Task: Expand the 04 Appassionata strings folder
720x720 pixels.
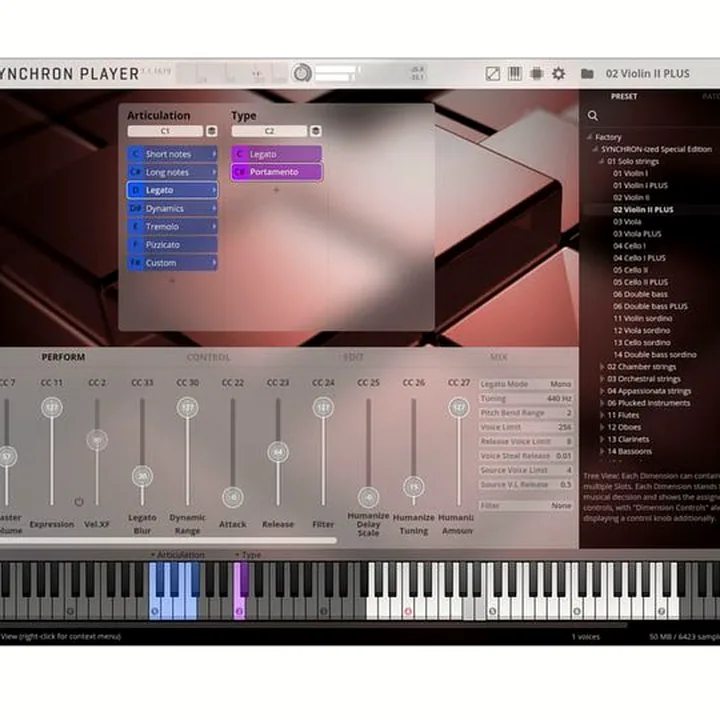Action: [x=602, y=391]
